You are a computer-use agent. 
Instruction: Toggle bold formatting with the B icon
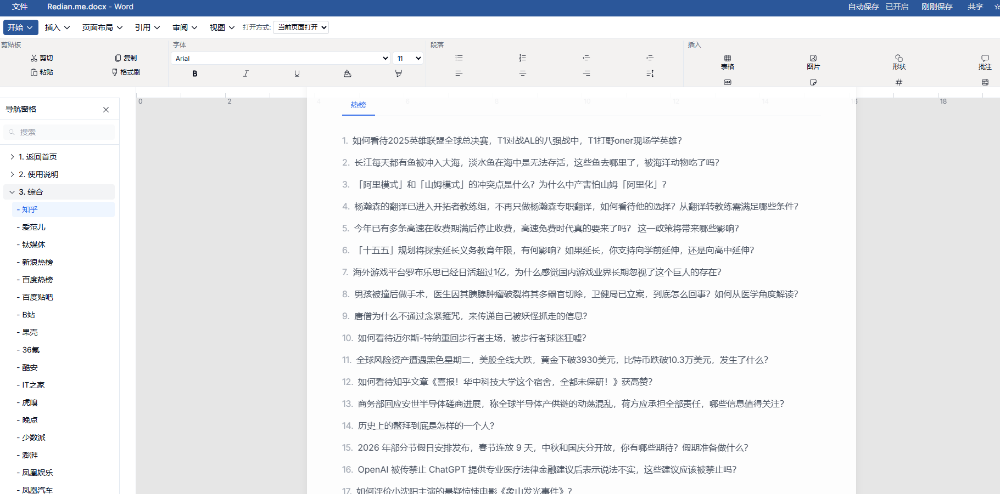click(x=194, y=73)
